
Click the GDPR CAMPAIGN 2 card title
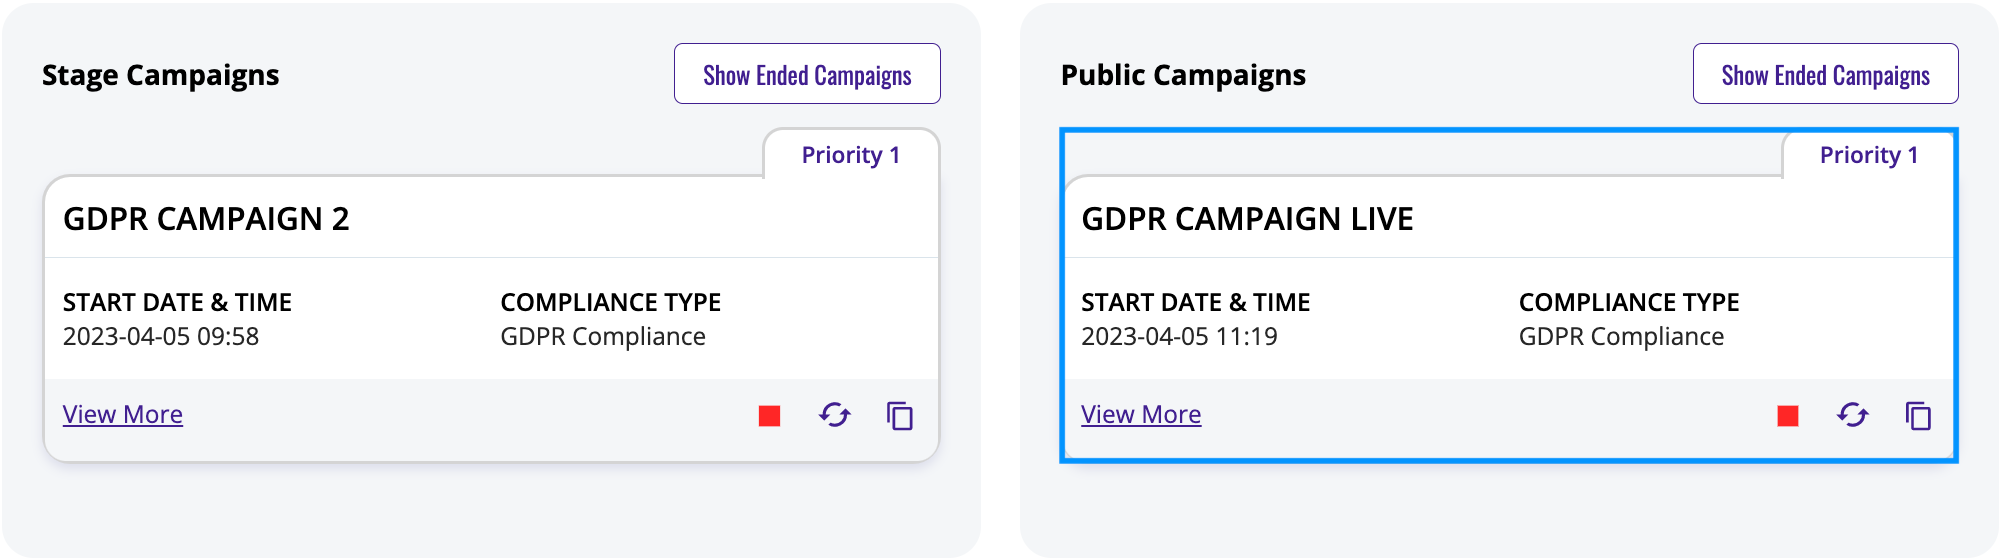pyautogui.click(x=206, y=219)
